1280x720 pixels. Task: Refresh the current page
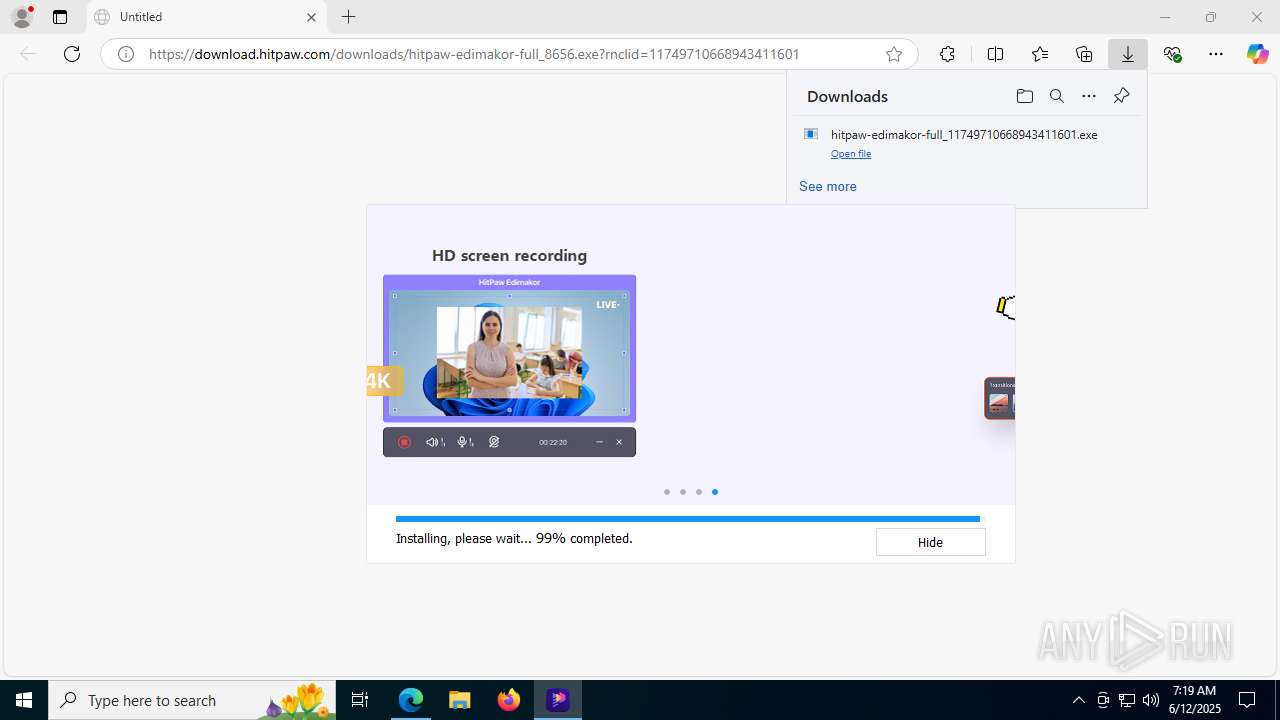coord(72,54)
